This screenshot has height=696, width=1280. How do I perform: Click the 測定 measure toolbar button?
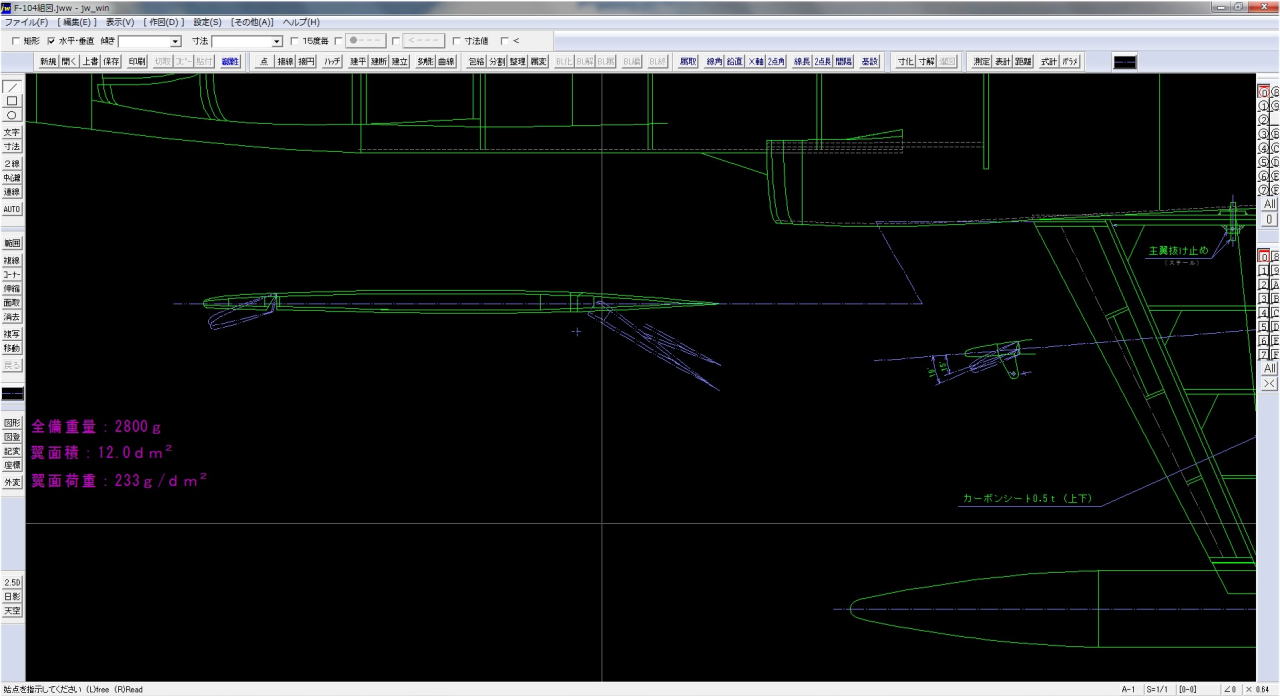click(981, 61)
